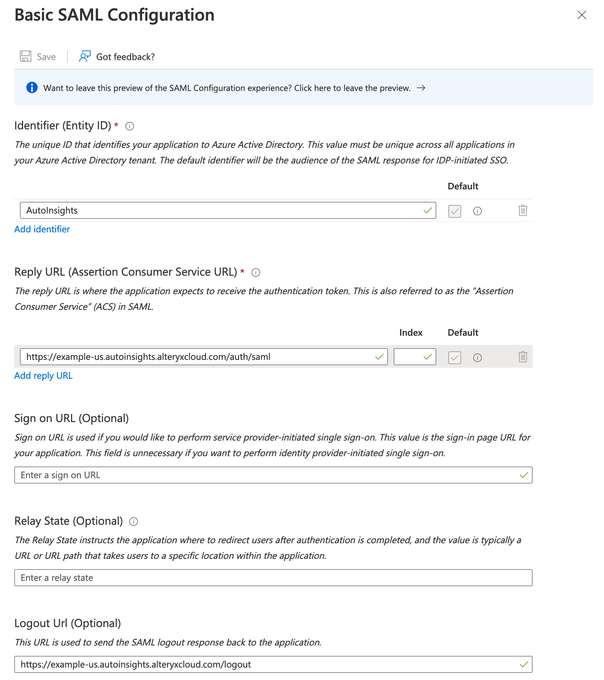Click the Enter a relay state field

[272, 578]
